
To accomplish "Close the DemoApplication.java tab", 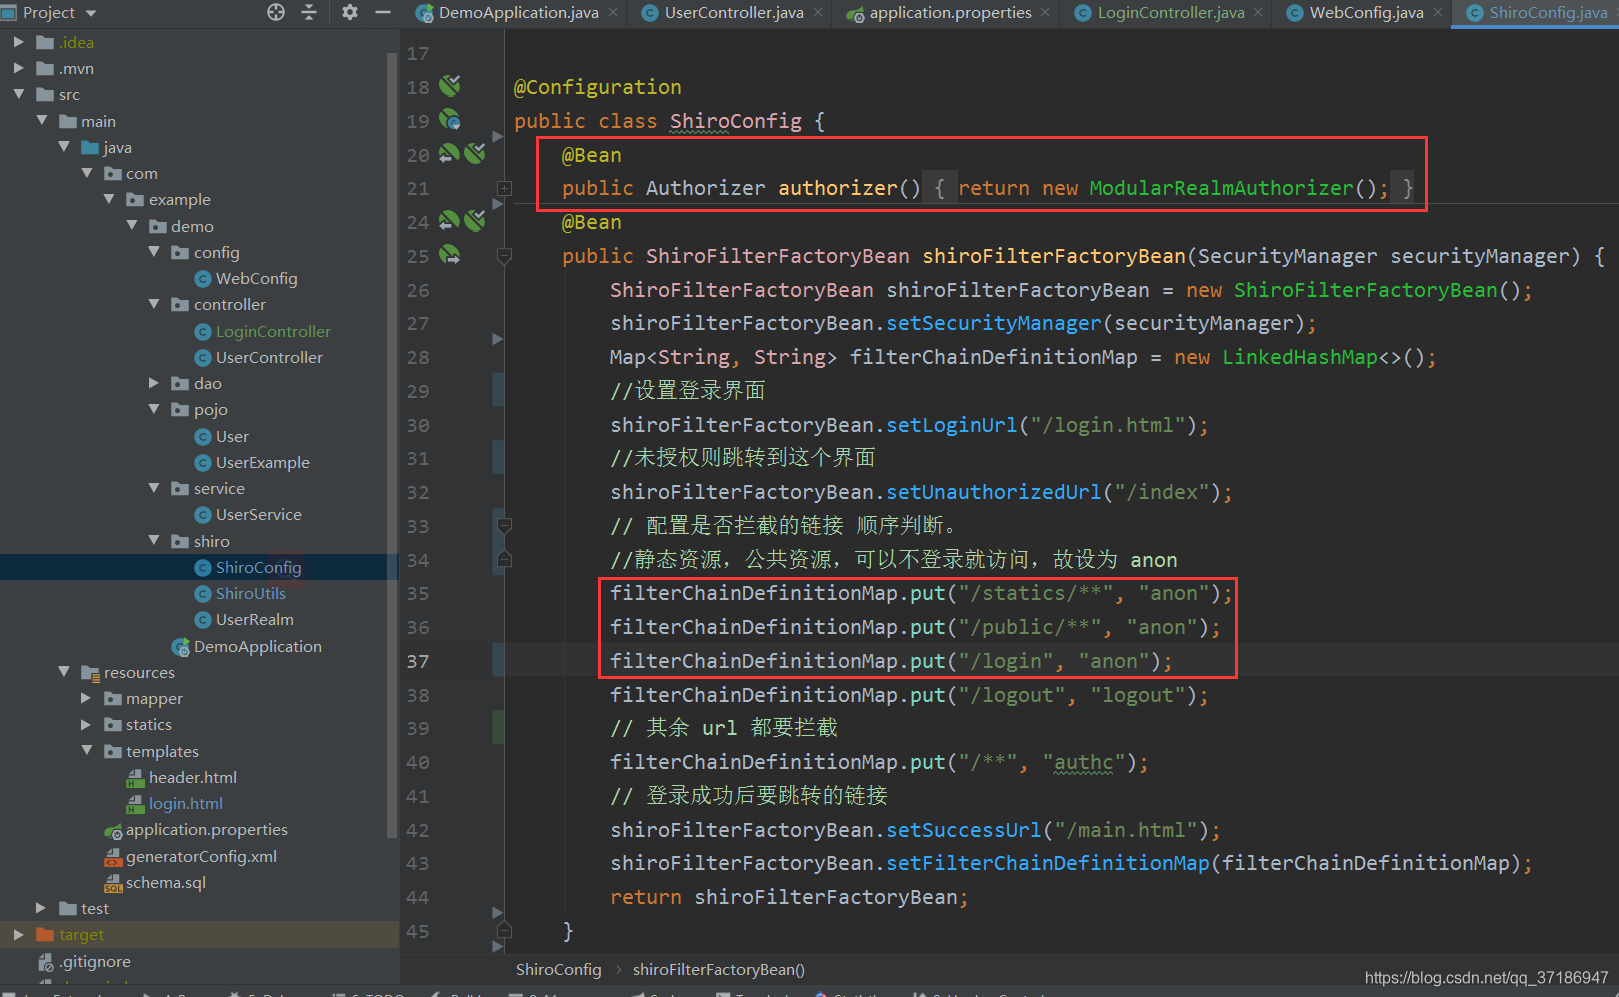I will click(613, 12).
